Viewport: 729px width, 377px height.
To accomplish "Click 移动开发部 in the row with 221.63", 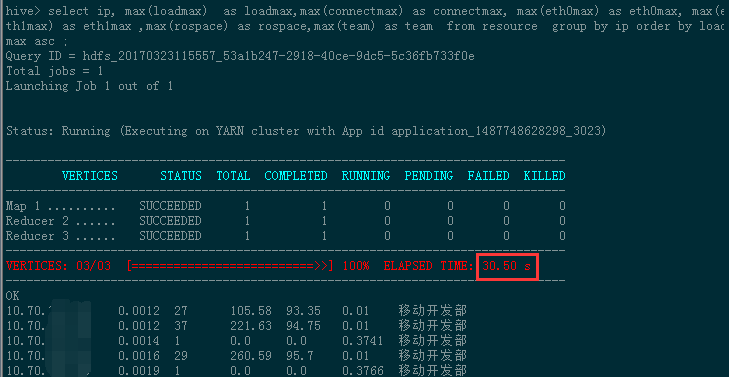I will pyautogui.click(x=432, y=325).
